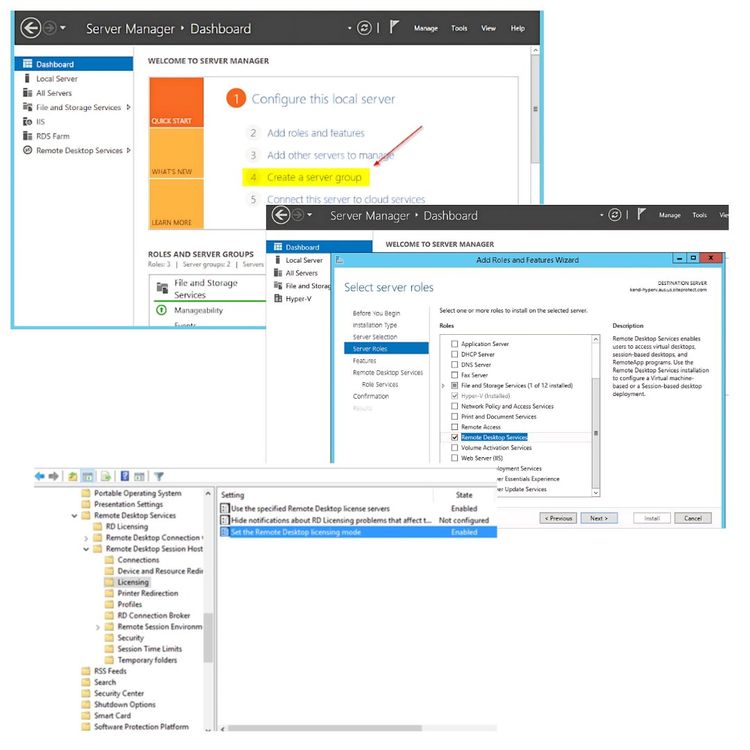Toggle the Show/Hide Console Tree toolbar icon

[x=88, y=476]
